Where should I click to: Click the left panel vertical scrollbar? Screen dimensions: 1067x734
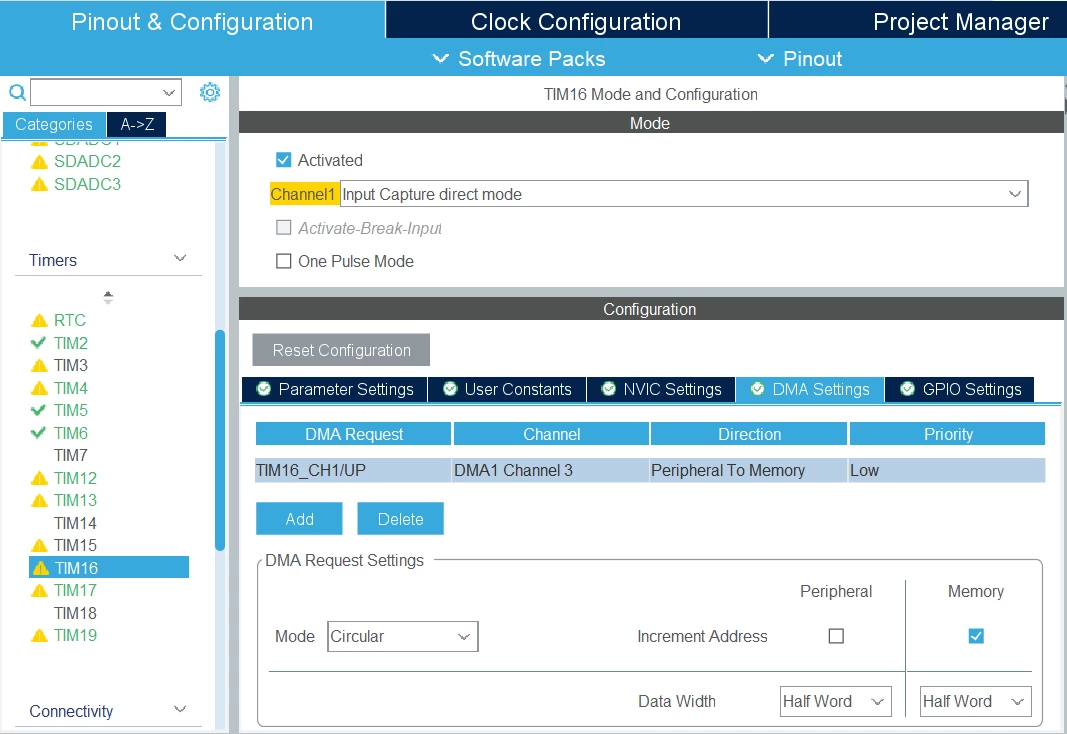[220, 440]
